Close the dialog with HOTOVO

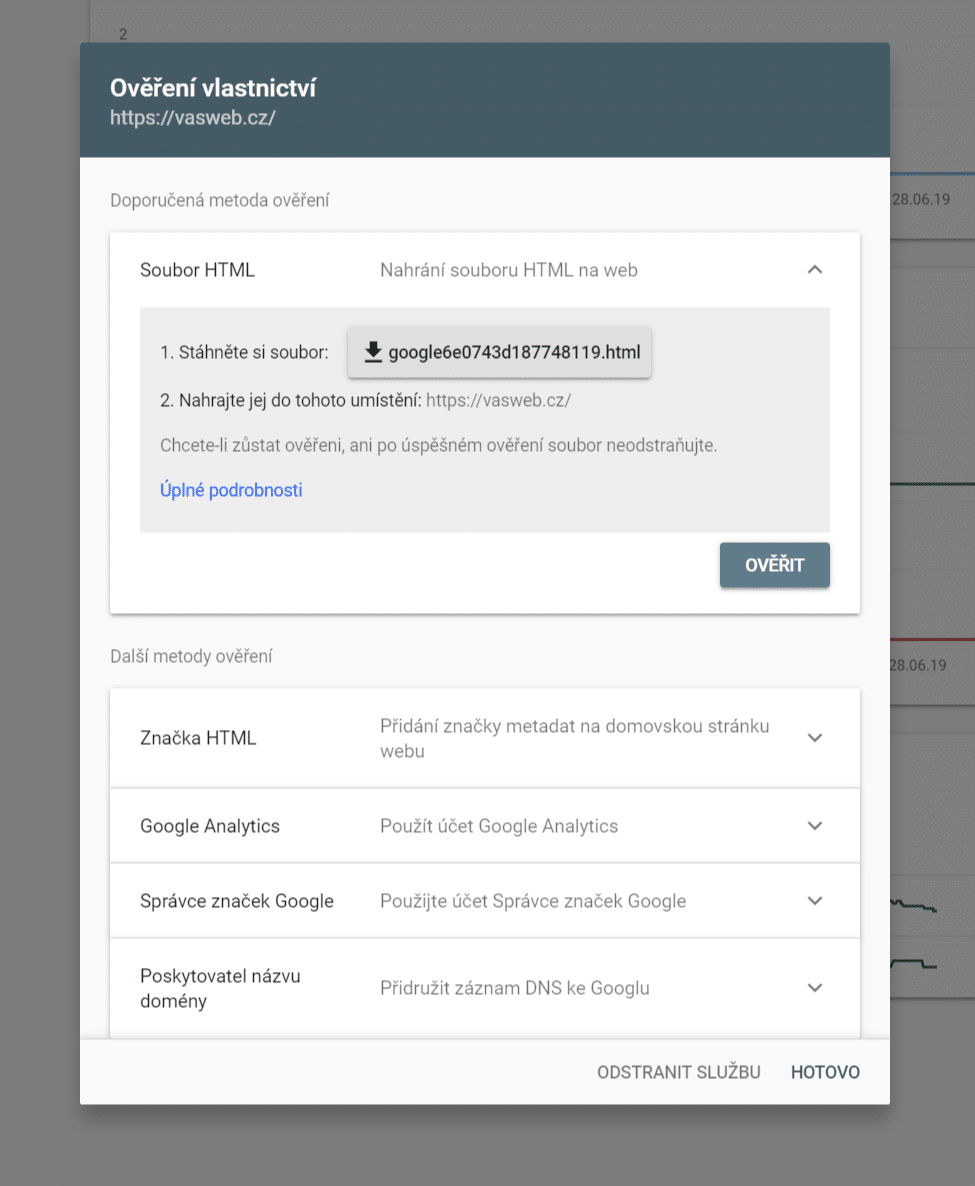point(825,1072)
